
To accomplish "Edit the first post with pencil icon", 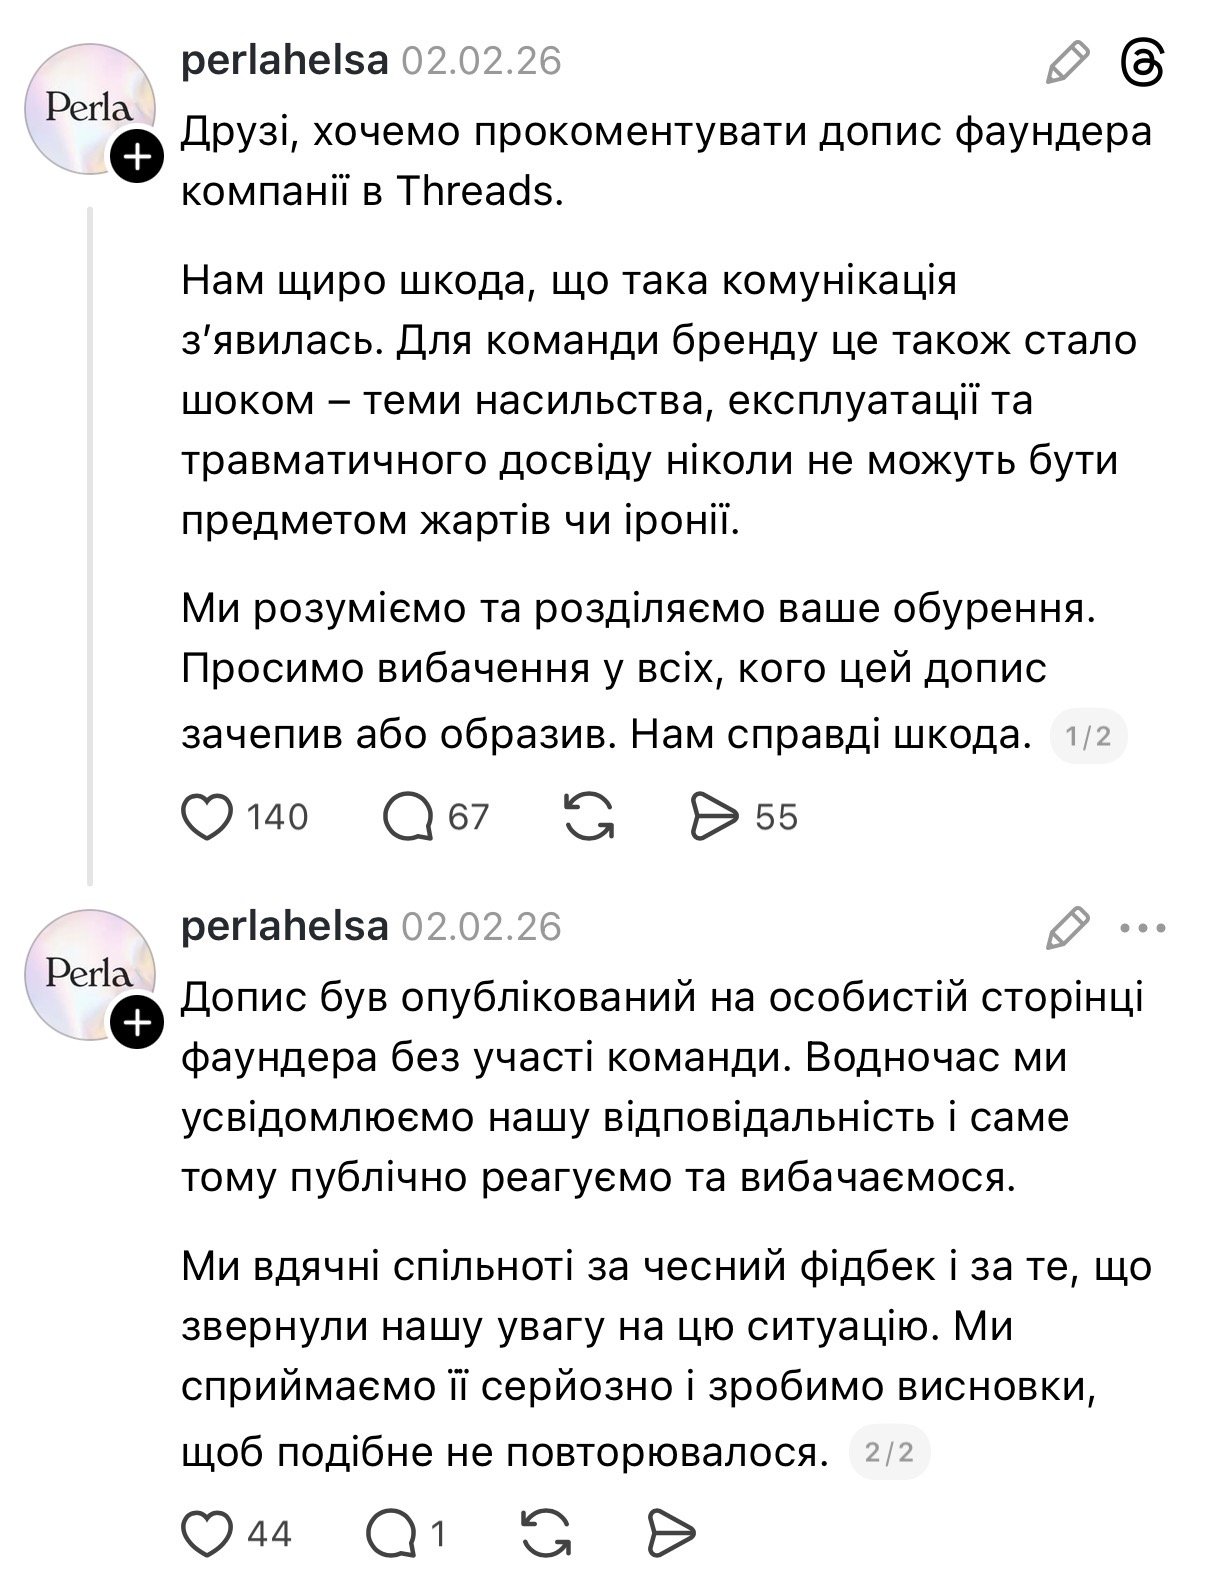I will coord(1067,62).
